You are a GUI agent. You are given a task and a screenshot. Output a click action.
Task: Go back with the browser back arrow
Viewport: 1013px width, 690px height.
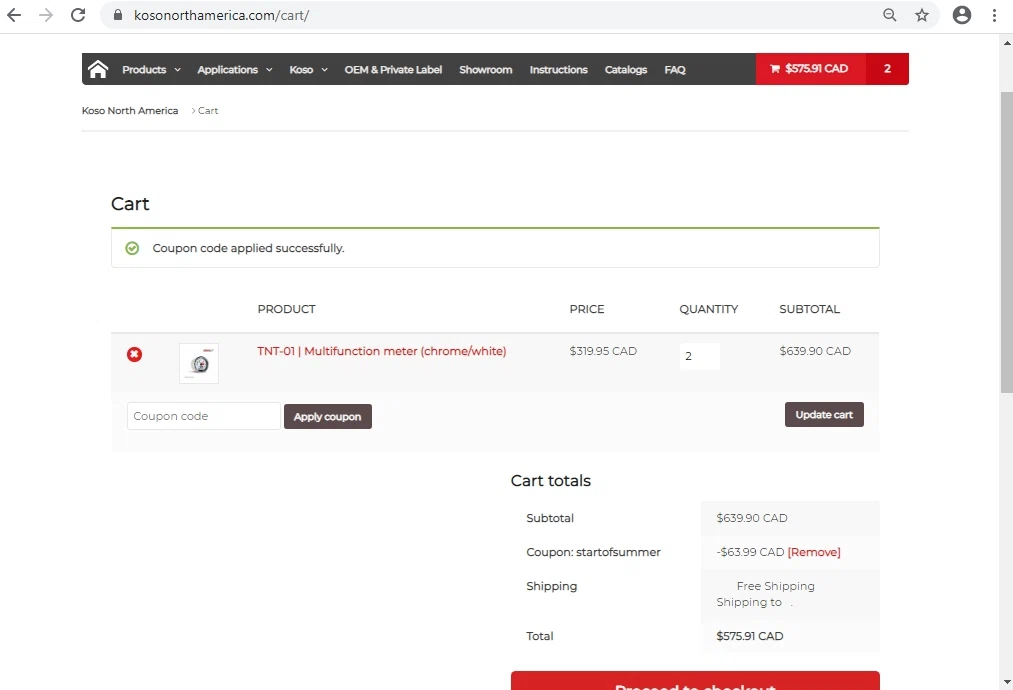(14, 15)
